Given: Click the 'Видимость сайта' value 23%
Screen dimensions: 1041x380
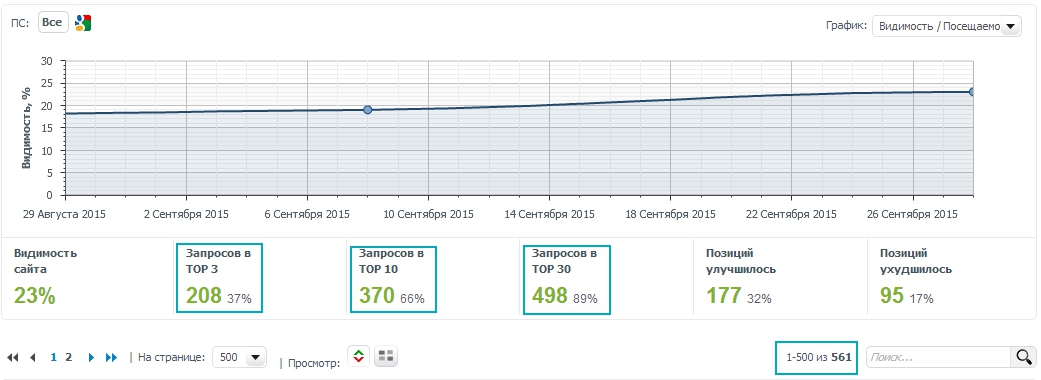Looking at the screenshot, I should point(35,296).
